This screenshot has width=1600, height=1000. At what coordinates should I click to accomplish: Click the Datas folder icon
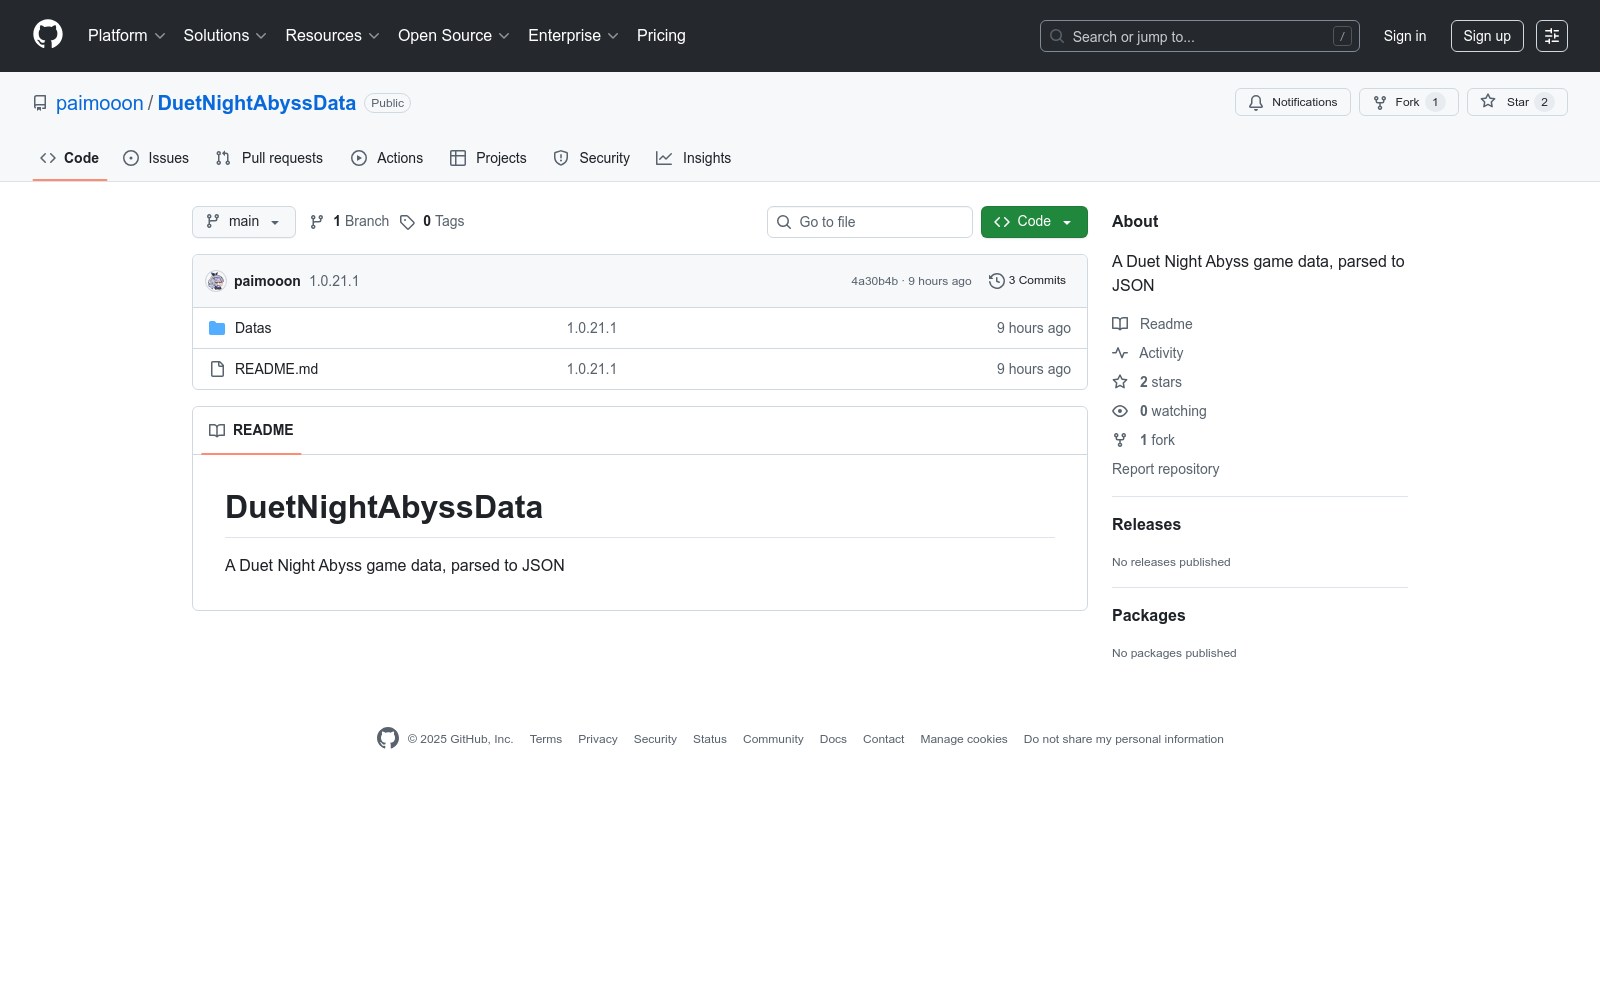(217, 328)
